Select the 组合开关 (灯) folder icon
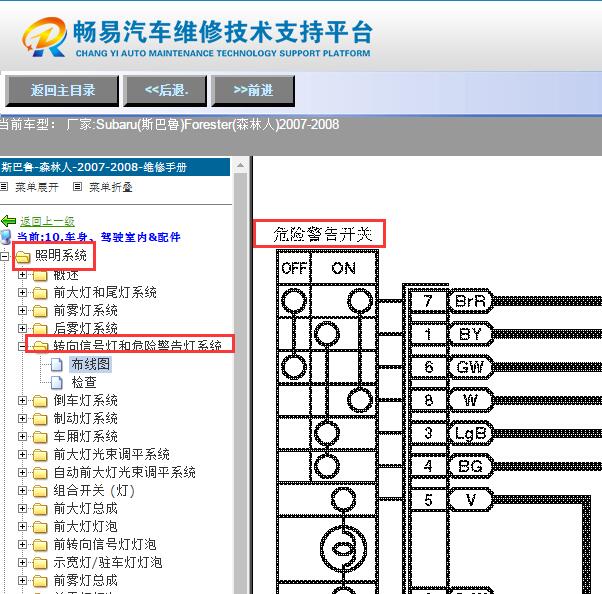Viewport: 602px width, 594px height. pyautogui.click(x=40, y=491)
